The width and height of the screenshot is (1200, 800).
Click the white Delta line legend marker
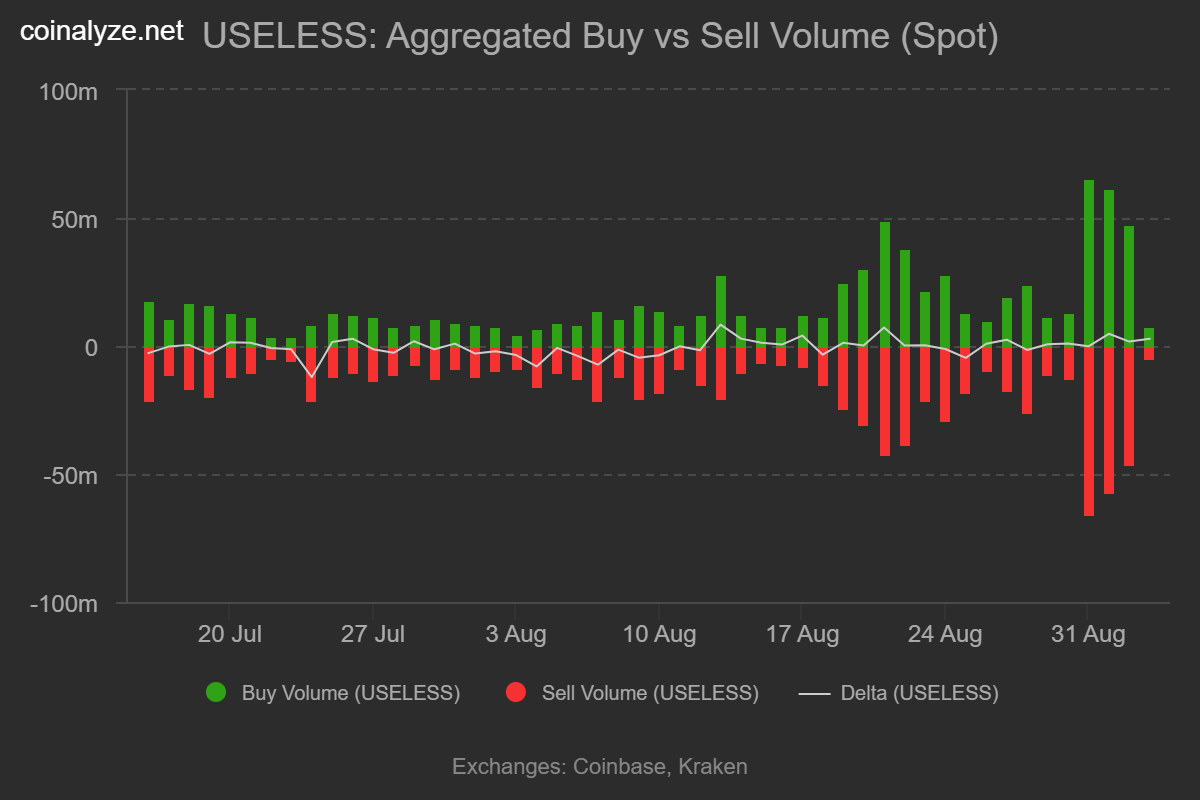(x=813, y=692)
